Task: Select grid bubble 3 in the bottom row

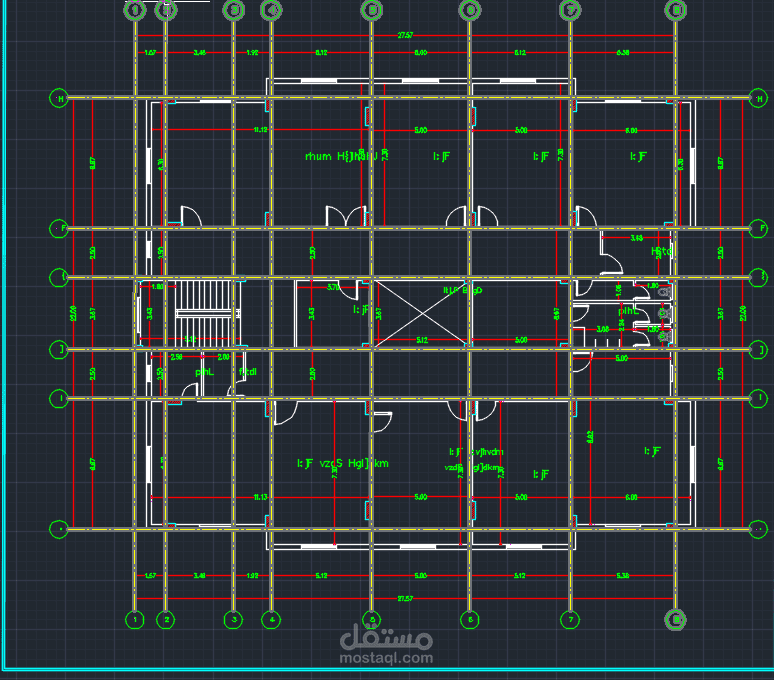Action: tap(233, 620)
